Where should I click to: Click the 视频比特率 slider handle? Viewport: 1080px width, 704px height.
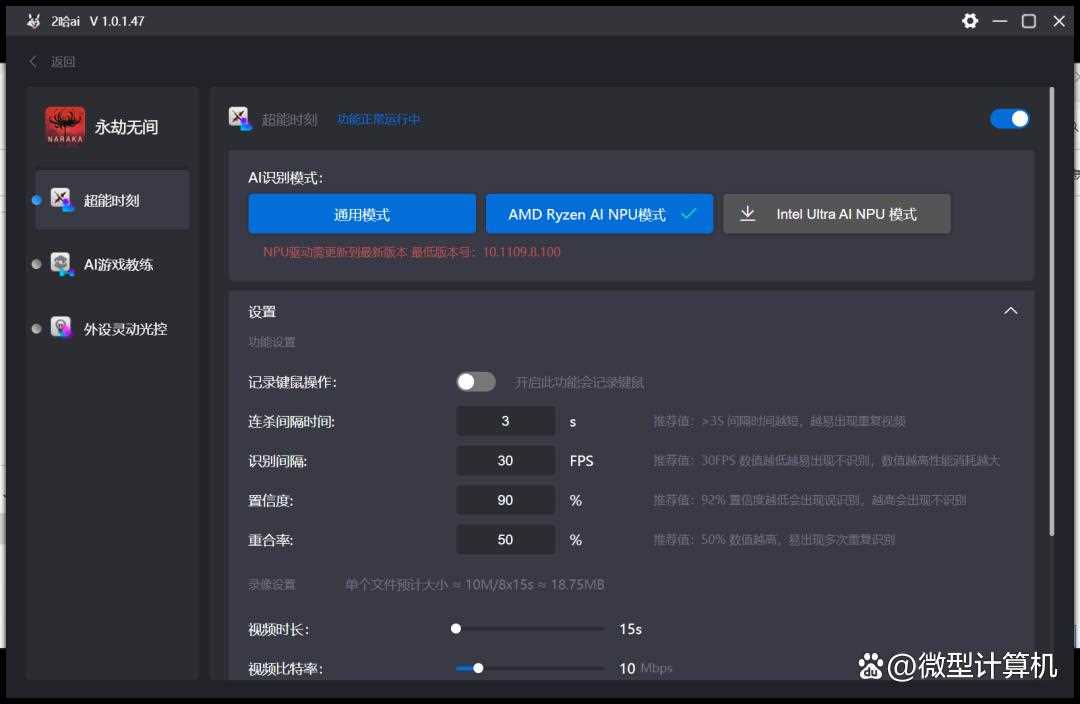pyautogui.click(x=478, y=668)
